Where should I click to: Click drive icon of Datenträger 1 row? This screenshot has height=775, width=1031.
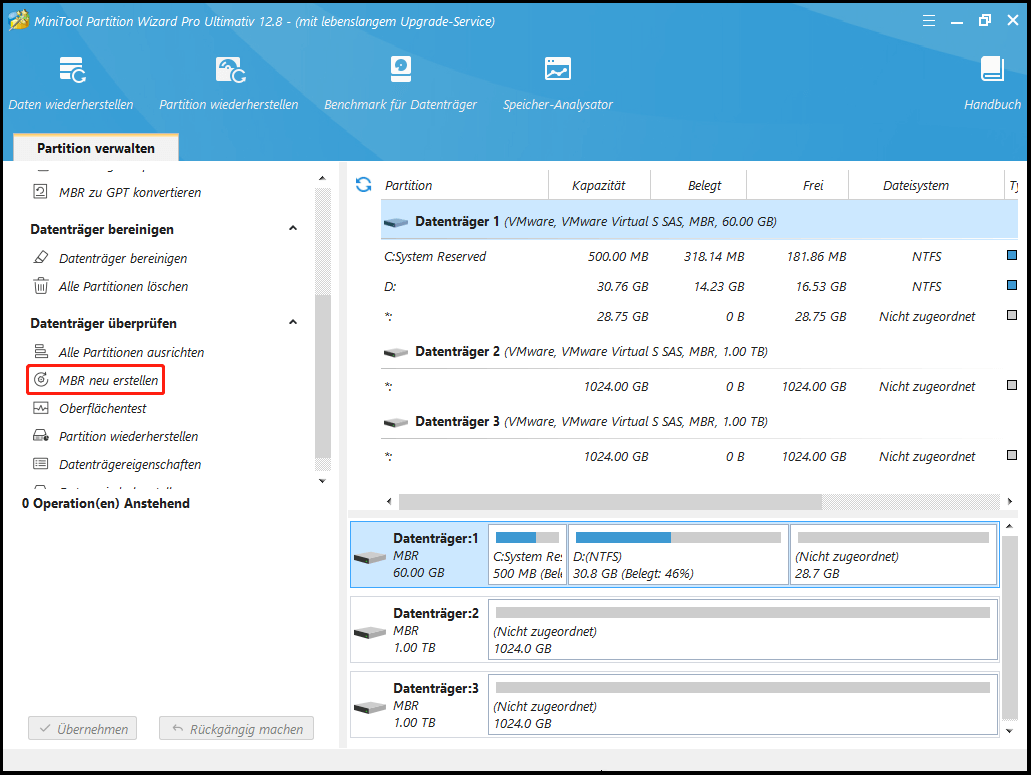(396, 222)
